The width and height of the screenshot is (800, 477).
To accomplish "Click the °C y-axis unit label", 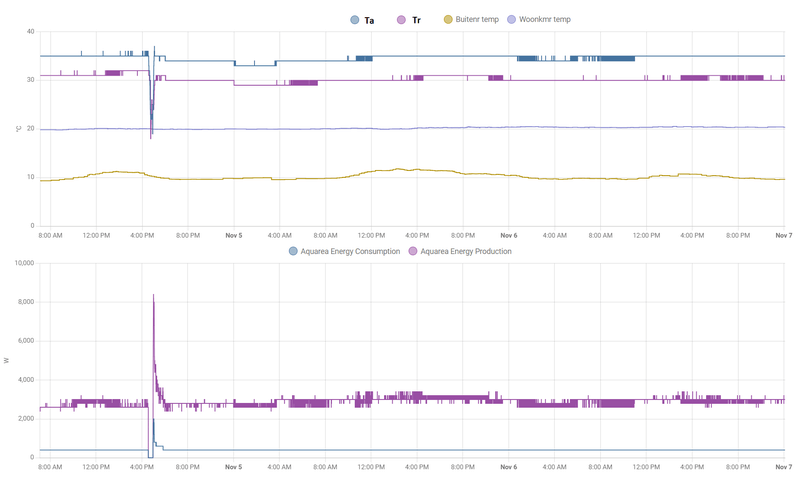I will [x=18, y=129].
